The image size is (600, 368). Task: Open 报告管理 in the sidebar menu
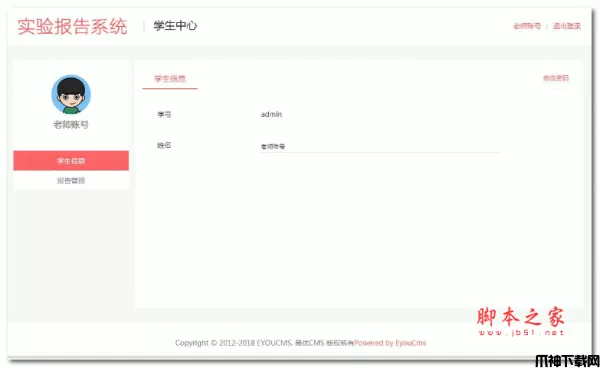pos(71,180)
